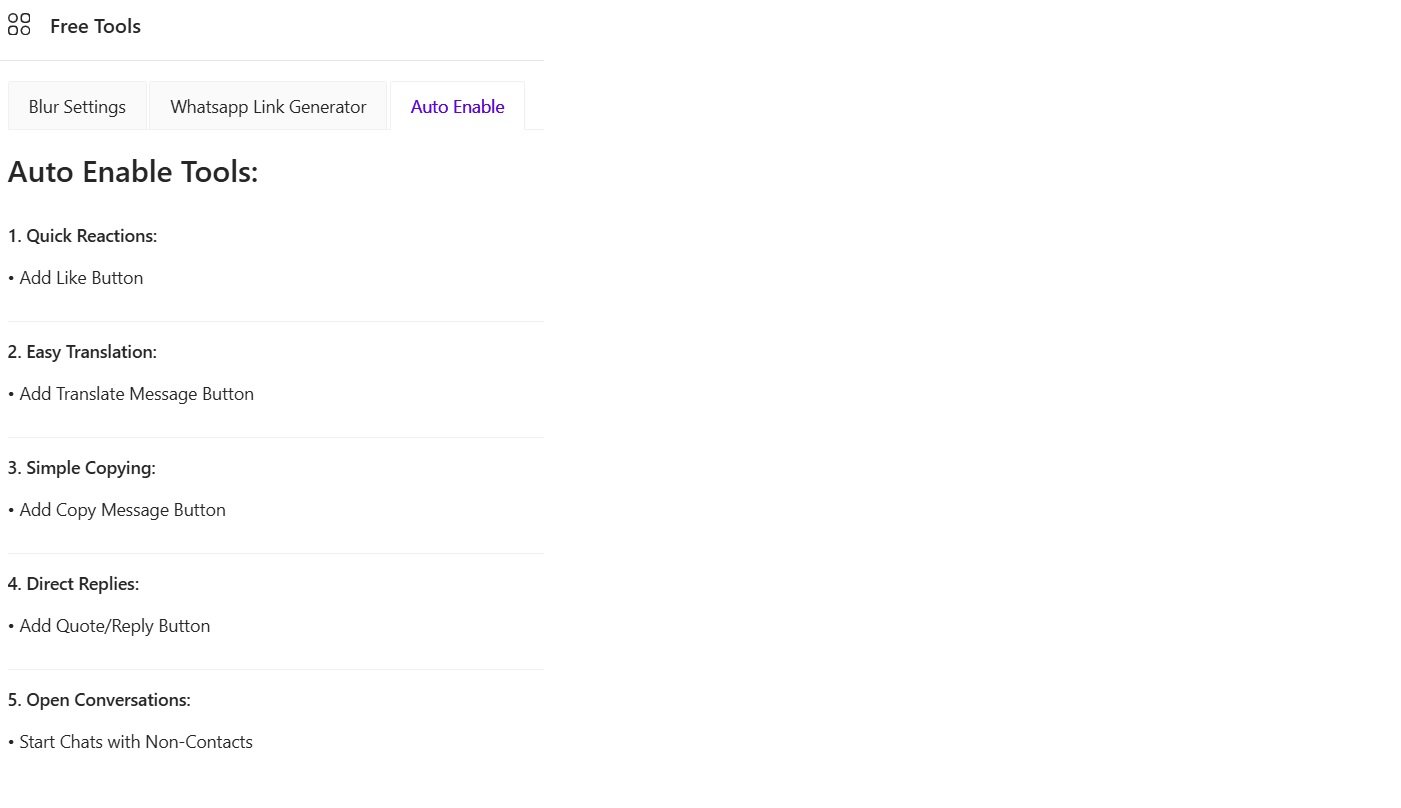Image resolution: width=1401 pixels, height=808 pixels.
Task: Select "Add Copy Message Button"
Action: coord(122,509)
